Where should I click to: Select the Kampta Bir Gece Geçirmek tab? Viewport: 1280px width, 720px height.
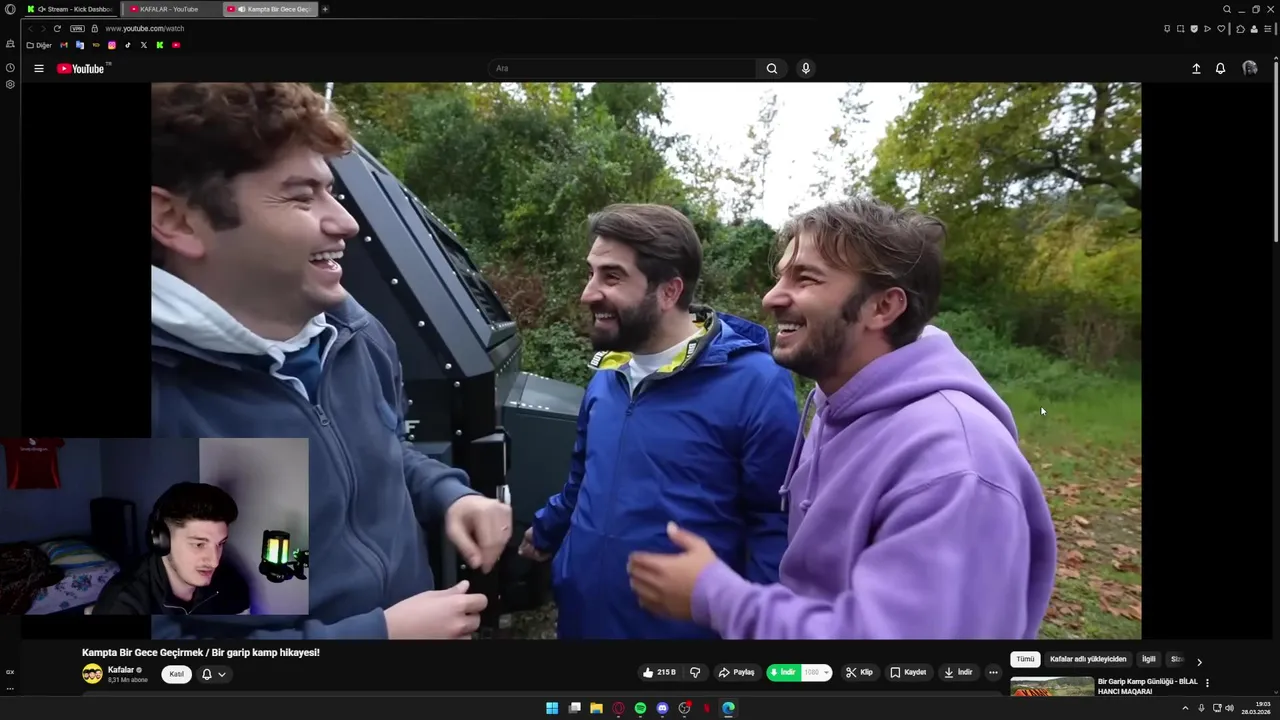[x=270, y=9]
